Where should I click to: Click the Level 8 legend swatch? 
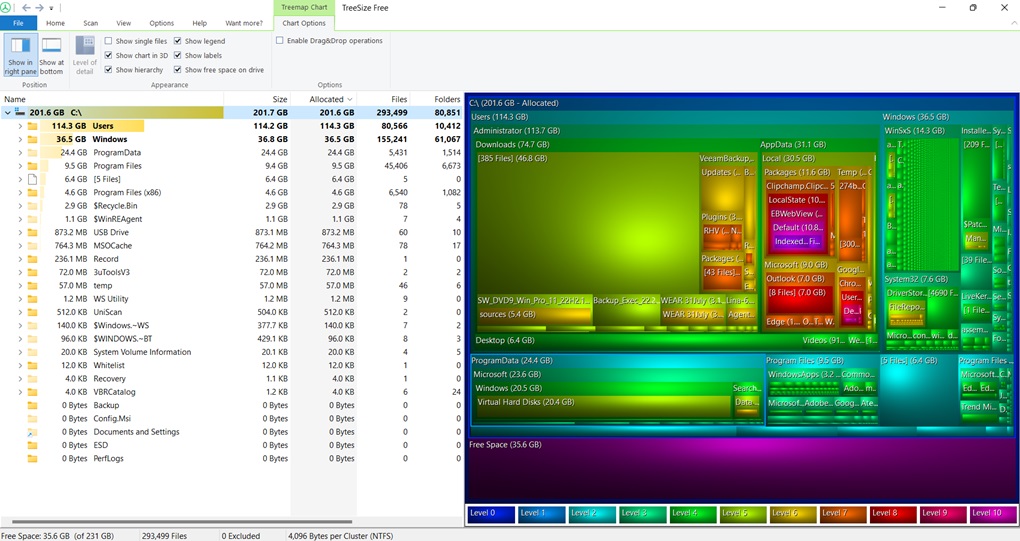click(x=893, y=514)
